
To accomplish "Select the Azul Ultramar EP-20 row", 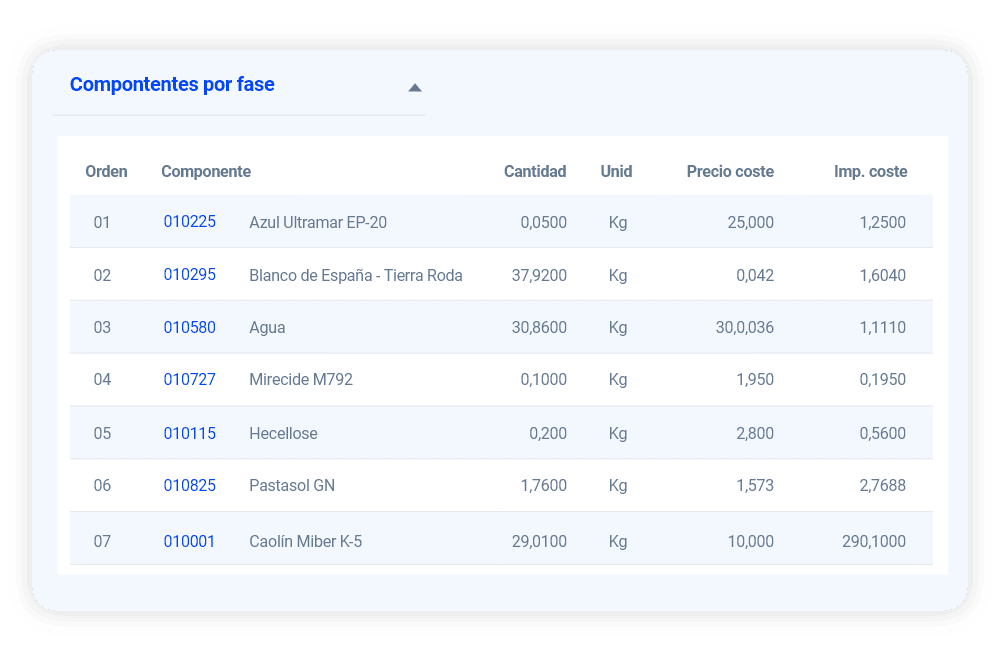I will click(501, 222).
